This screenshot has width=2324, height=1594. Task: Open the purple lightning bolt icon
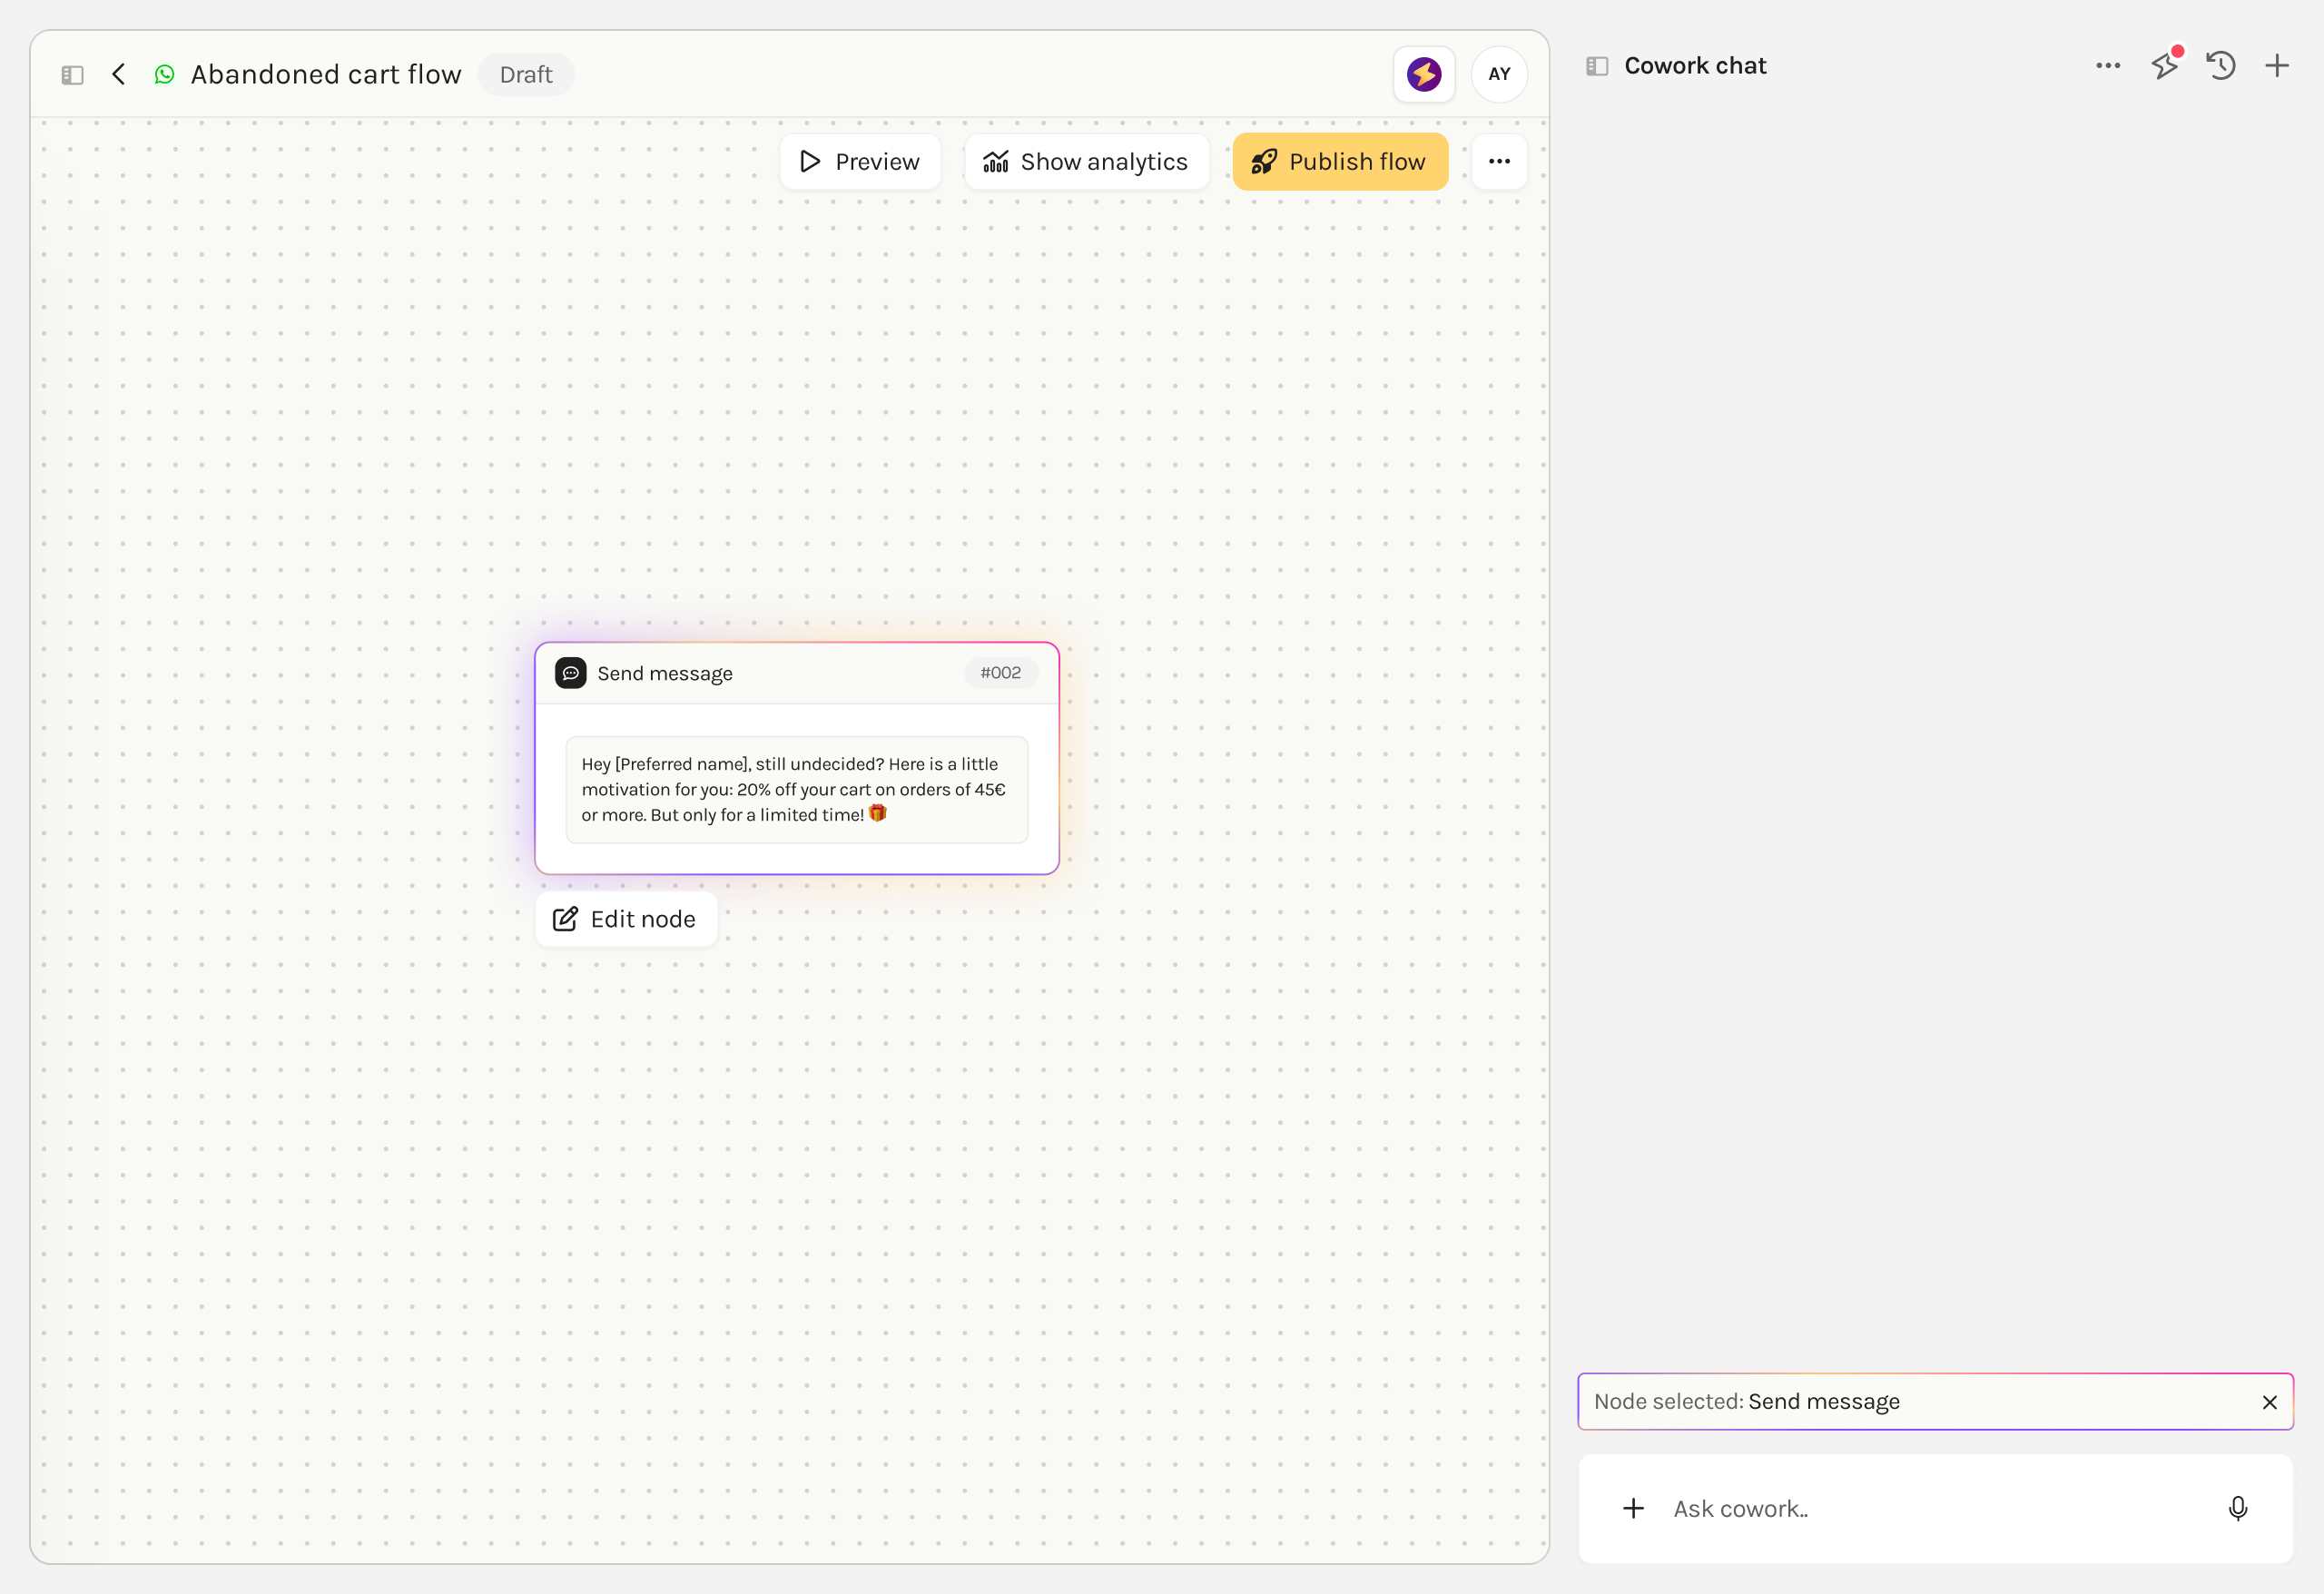pos(1424,74)
